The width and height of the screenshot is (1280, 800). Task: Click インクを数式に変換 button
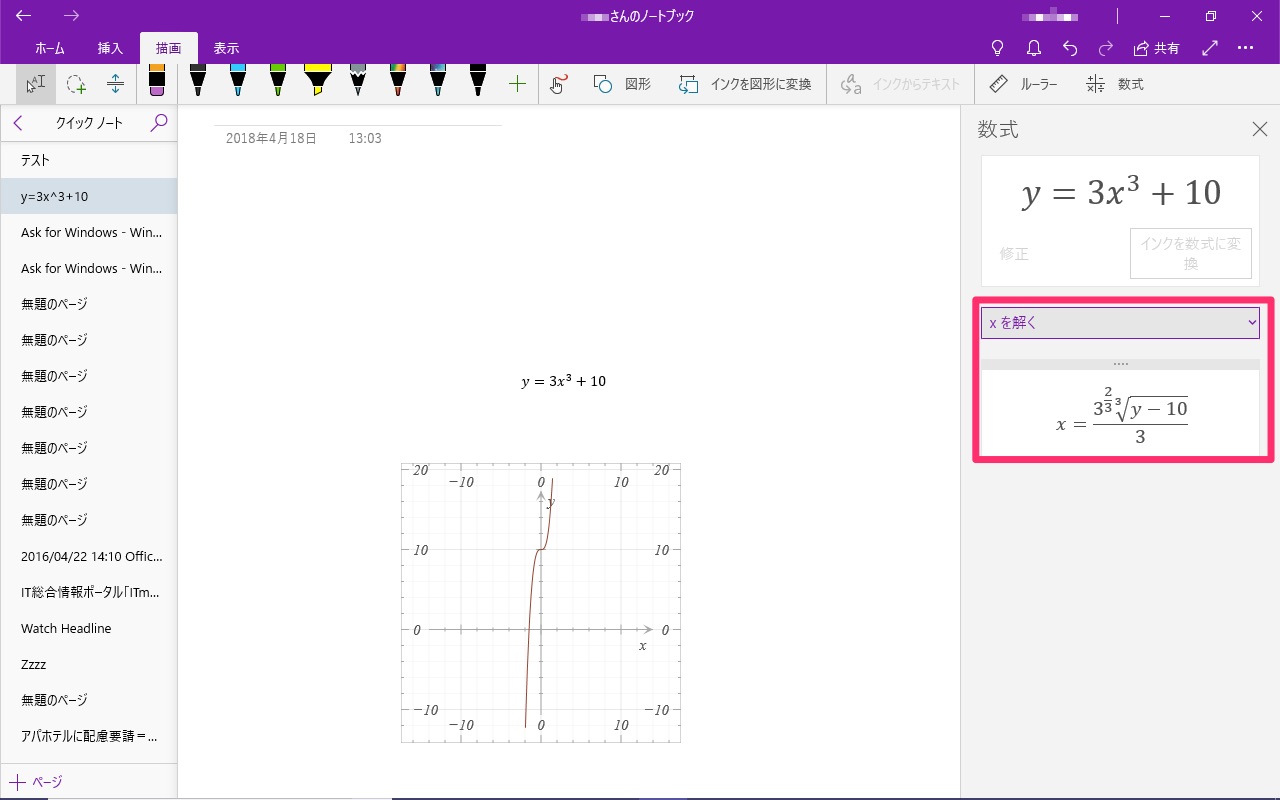coord(1190,254)
